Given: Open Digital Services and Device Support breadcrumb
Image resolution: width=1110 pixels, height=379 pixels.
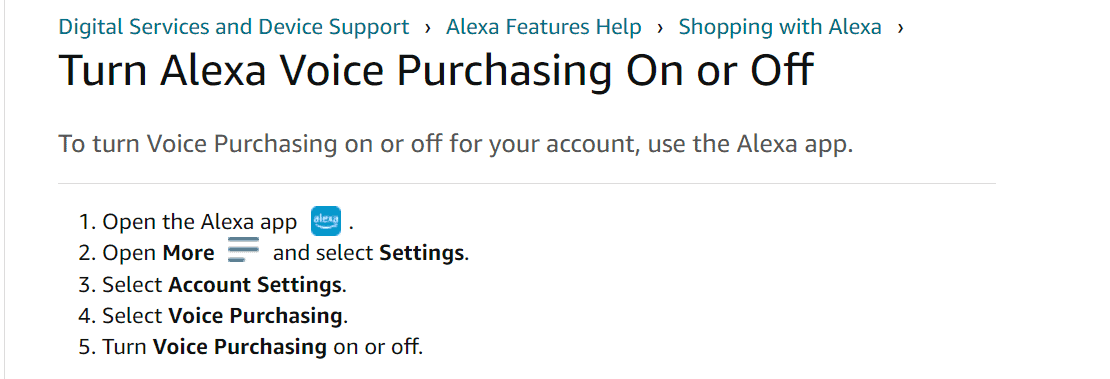Looking at the screenshot, I should tap(234, 28).
